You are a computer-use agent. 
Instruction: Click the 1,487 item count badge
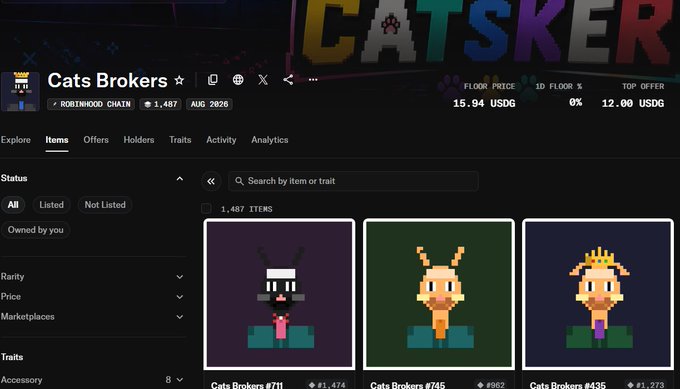pos(160,104)
